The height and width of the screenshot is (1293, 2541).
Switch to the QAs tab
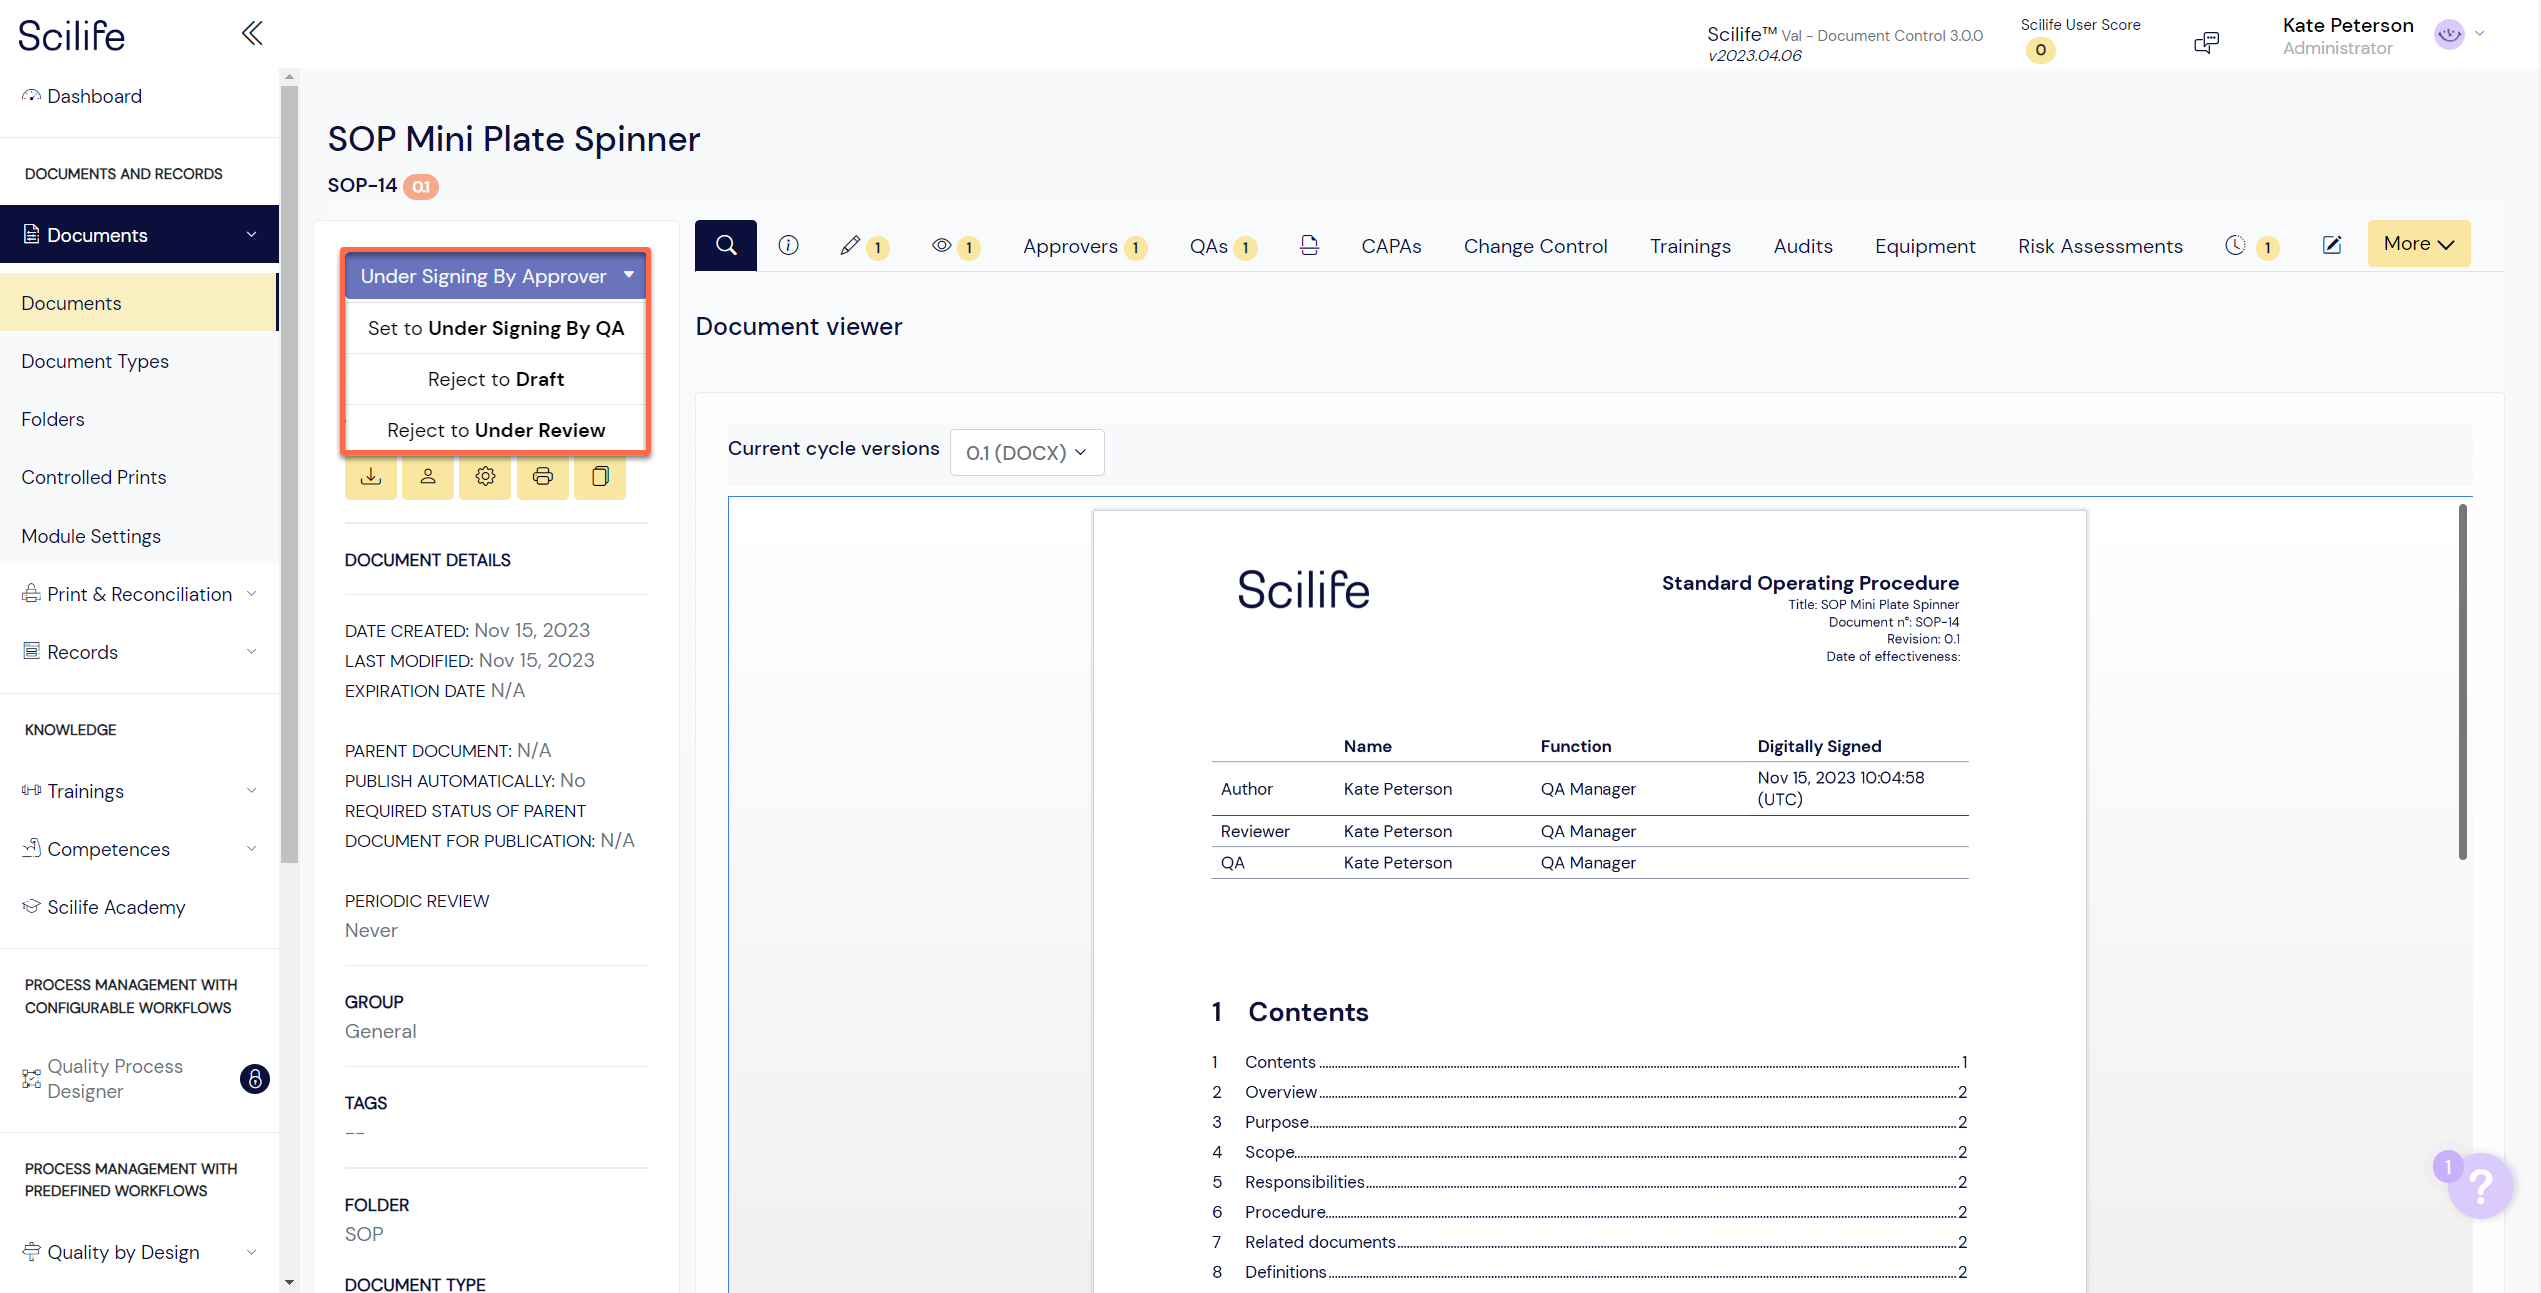pos(1223,246)
